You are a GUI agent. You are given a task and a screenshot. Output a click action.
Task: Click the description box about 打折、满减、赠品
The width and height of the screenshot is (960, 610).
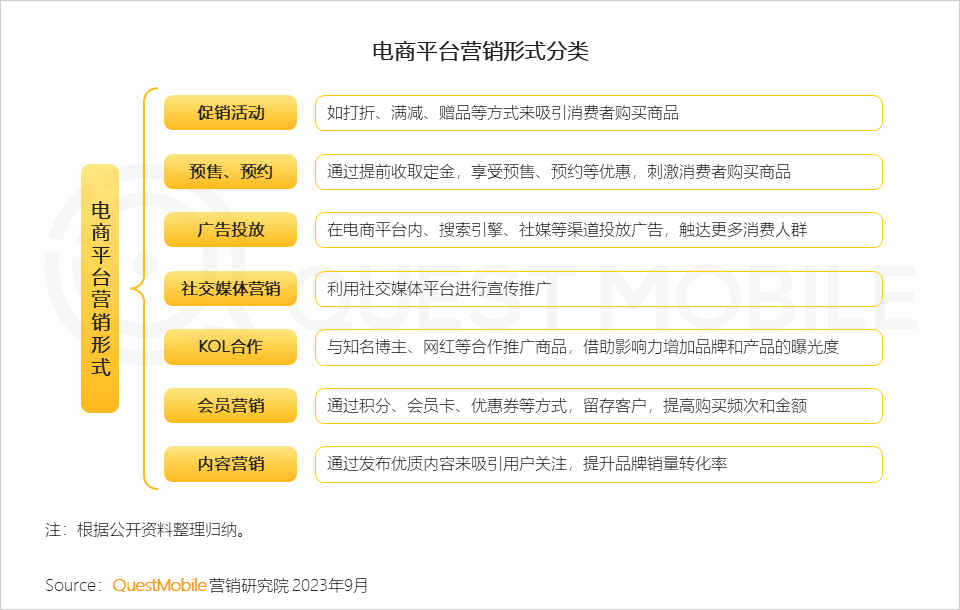point(598,113)
